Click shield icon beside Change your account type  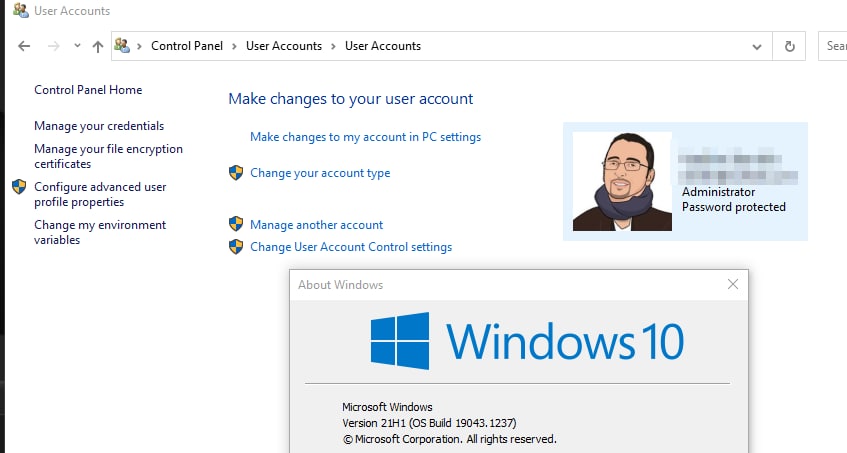click(x=236, y=173)
